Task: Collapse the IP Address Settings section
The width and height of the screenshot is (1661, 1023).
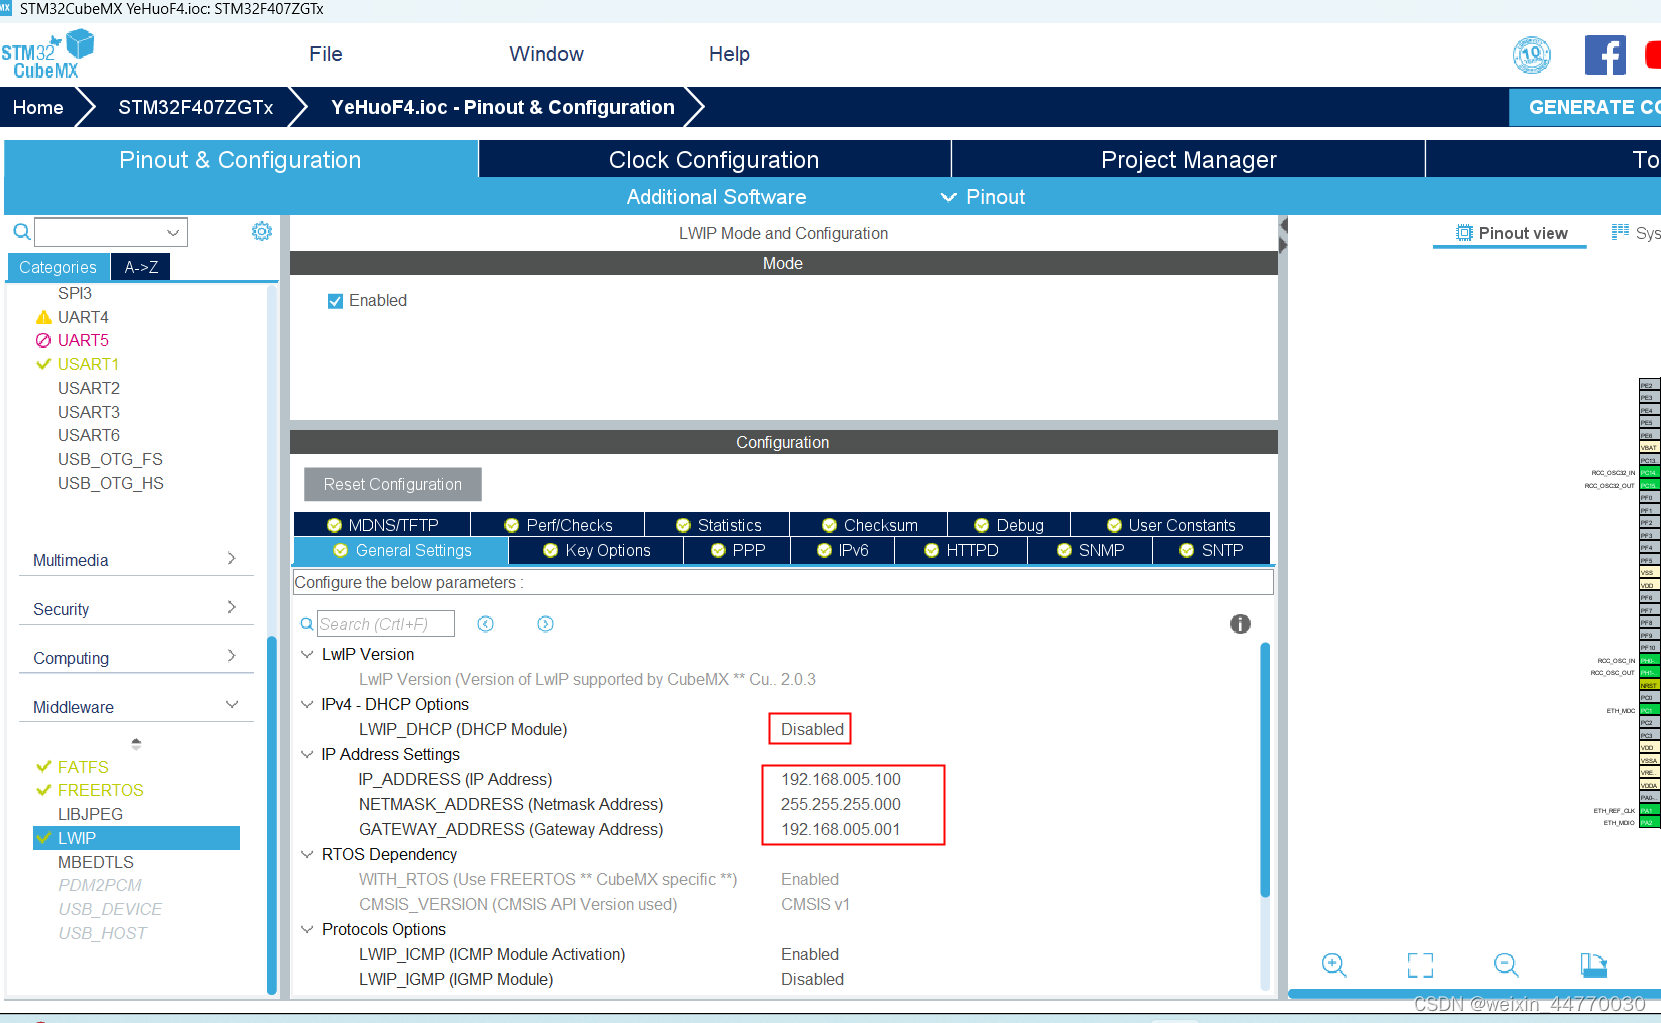Action: 307,754
